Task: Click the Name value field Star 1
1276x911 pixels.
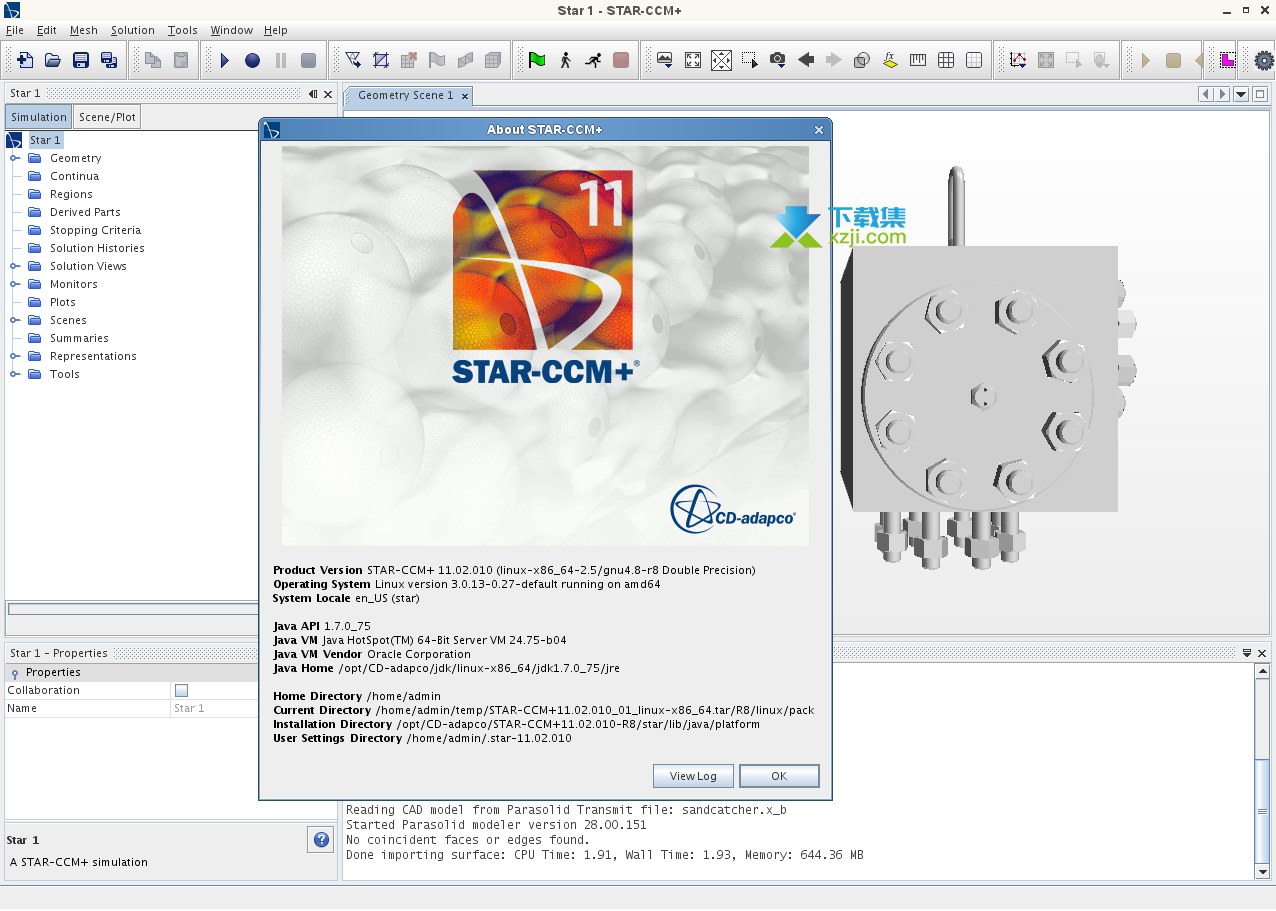Action: (x=255, y=708)
